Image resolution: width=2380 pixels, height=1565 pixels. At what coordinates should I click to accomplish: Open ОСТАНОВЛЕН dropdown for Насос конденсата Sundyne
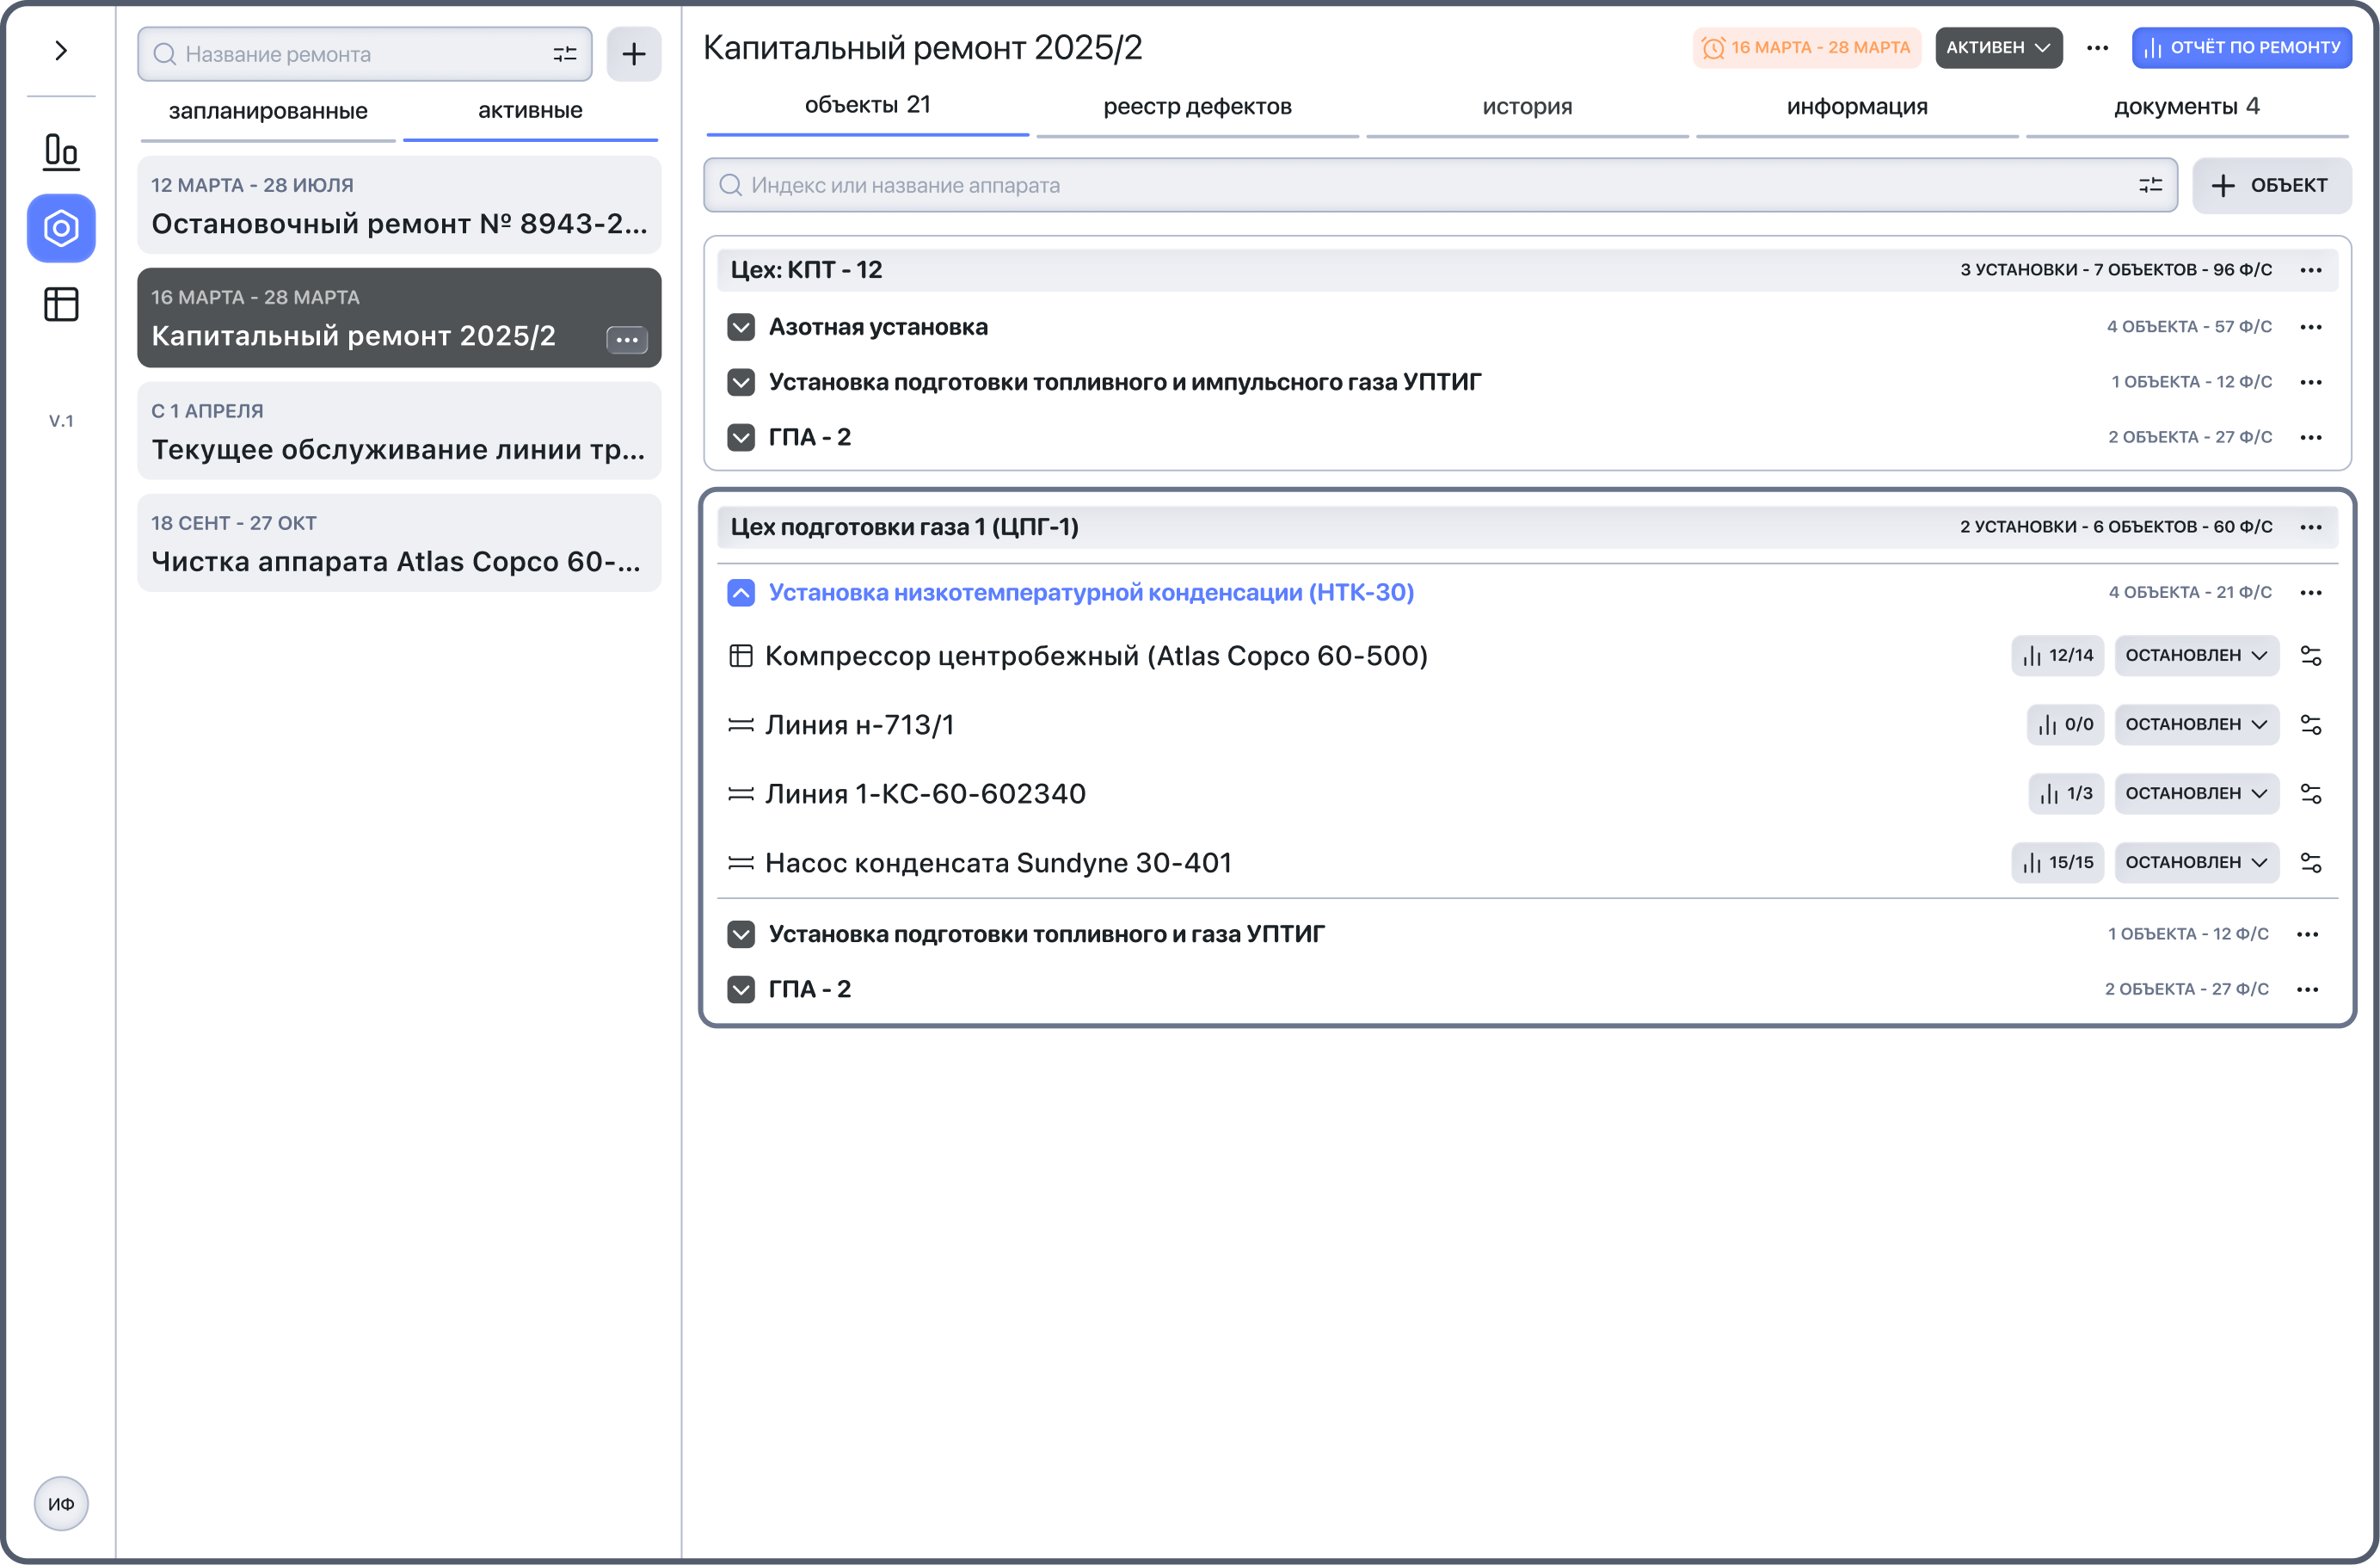[x=2196, y=862]
